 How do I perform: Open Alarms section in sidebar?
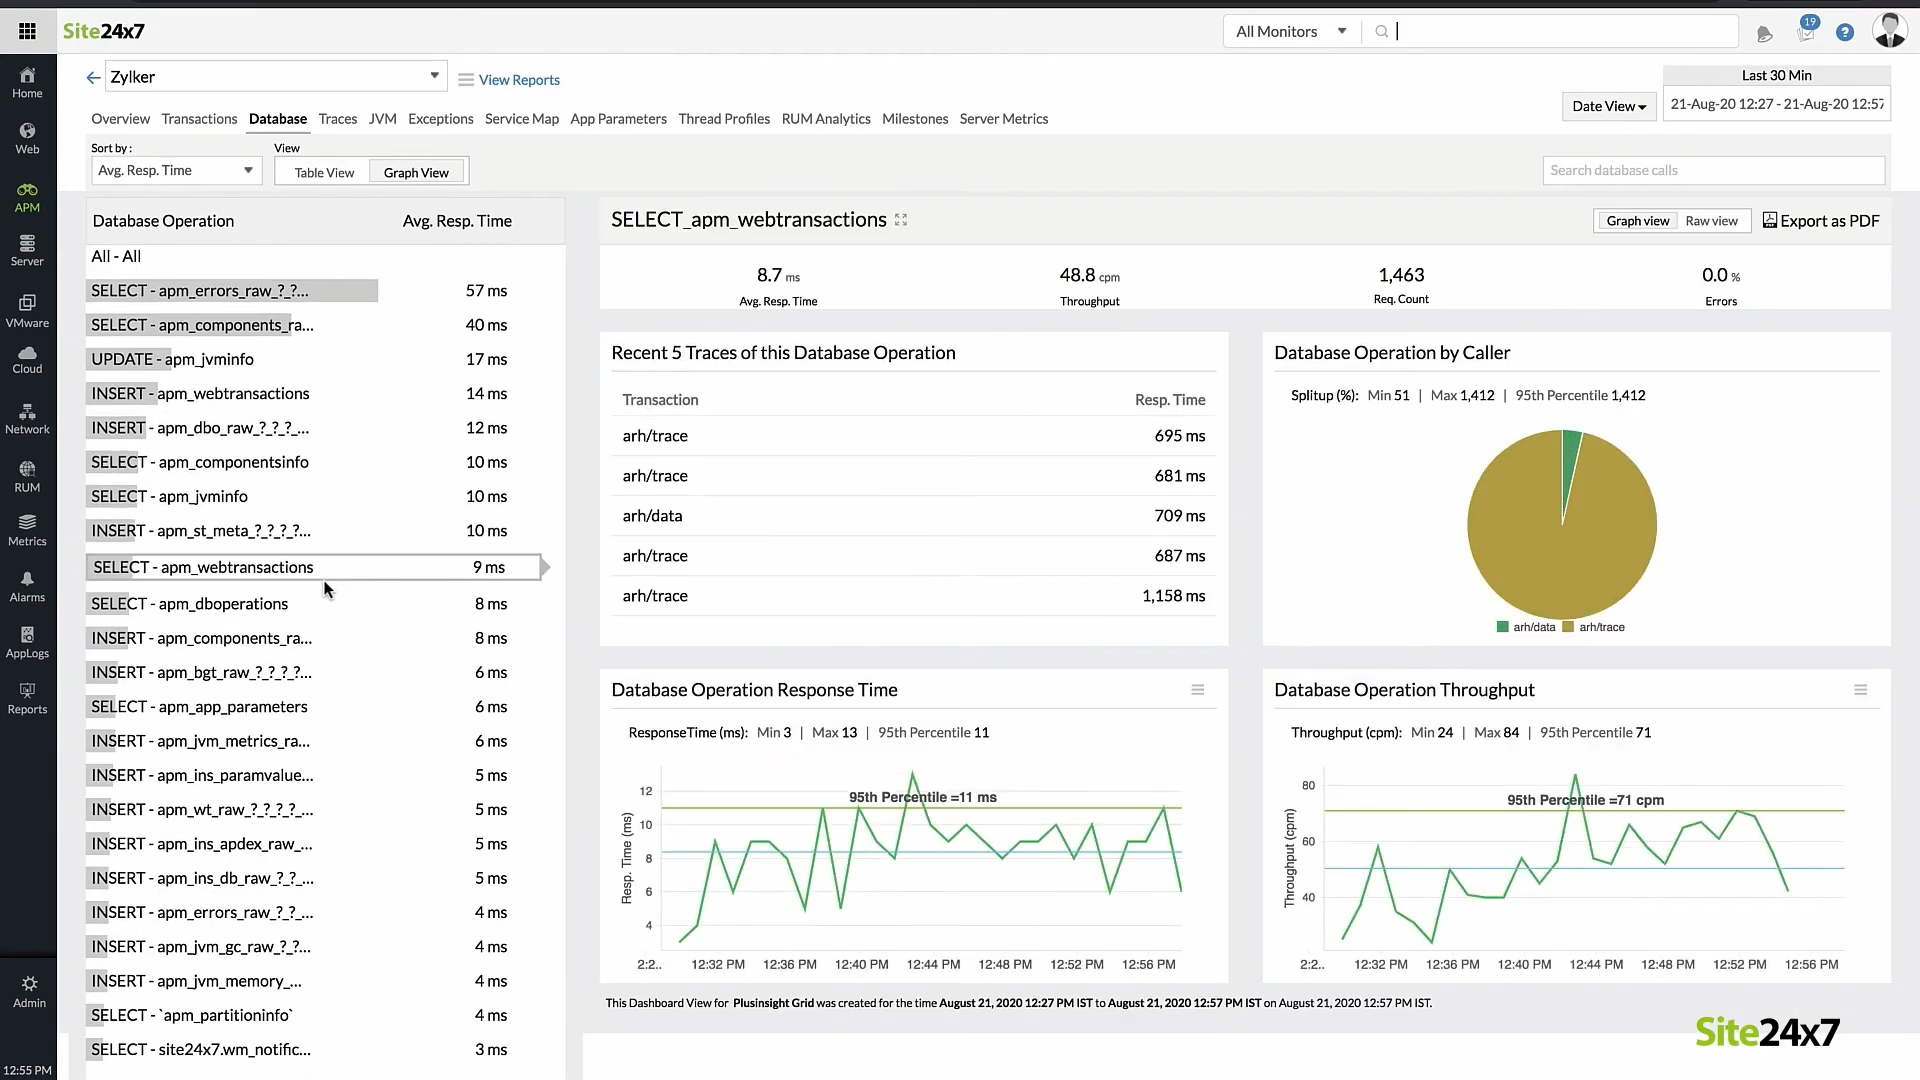coord(27,587)
